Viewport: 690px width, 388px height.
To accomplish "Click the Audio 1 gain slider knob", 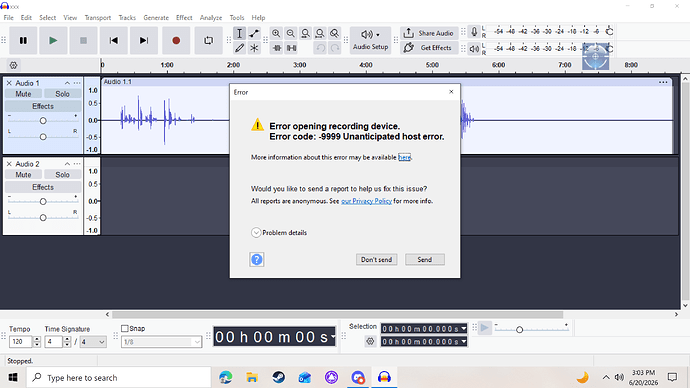I will click(x=43, y=121).
